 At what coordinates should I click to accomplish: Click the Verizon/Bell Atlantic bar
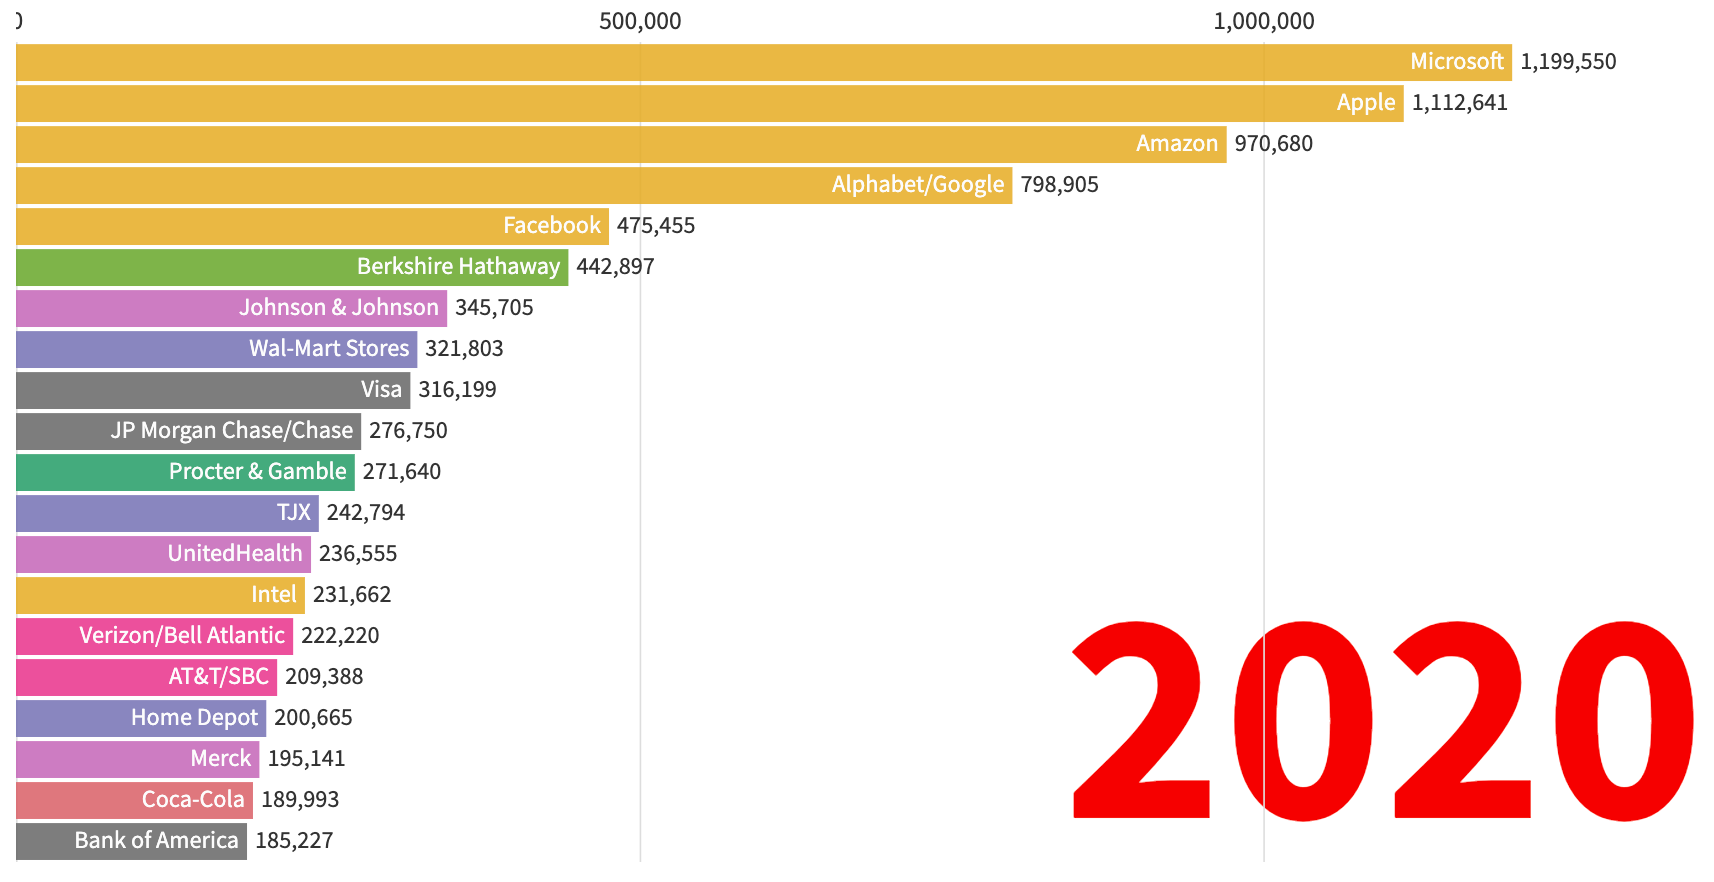coord(154,636)
